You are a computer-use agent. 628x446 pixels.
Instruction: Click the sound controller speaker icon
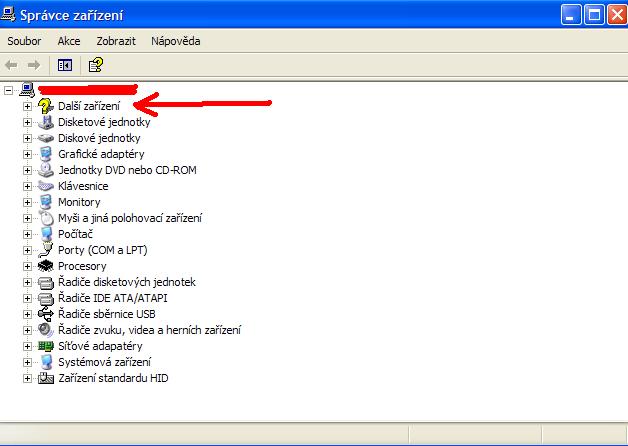(46, 330)
